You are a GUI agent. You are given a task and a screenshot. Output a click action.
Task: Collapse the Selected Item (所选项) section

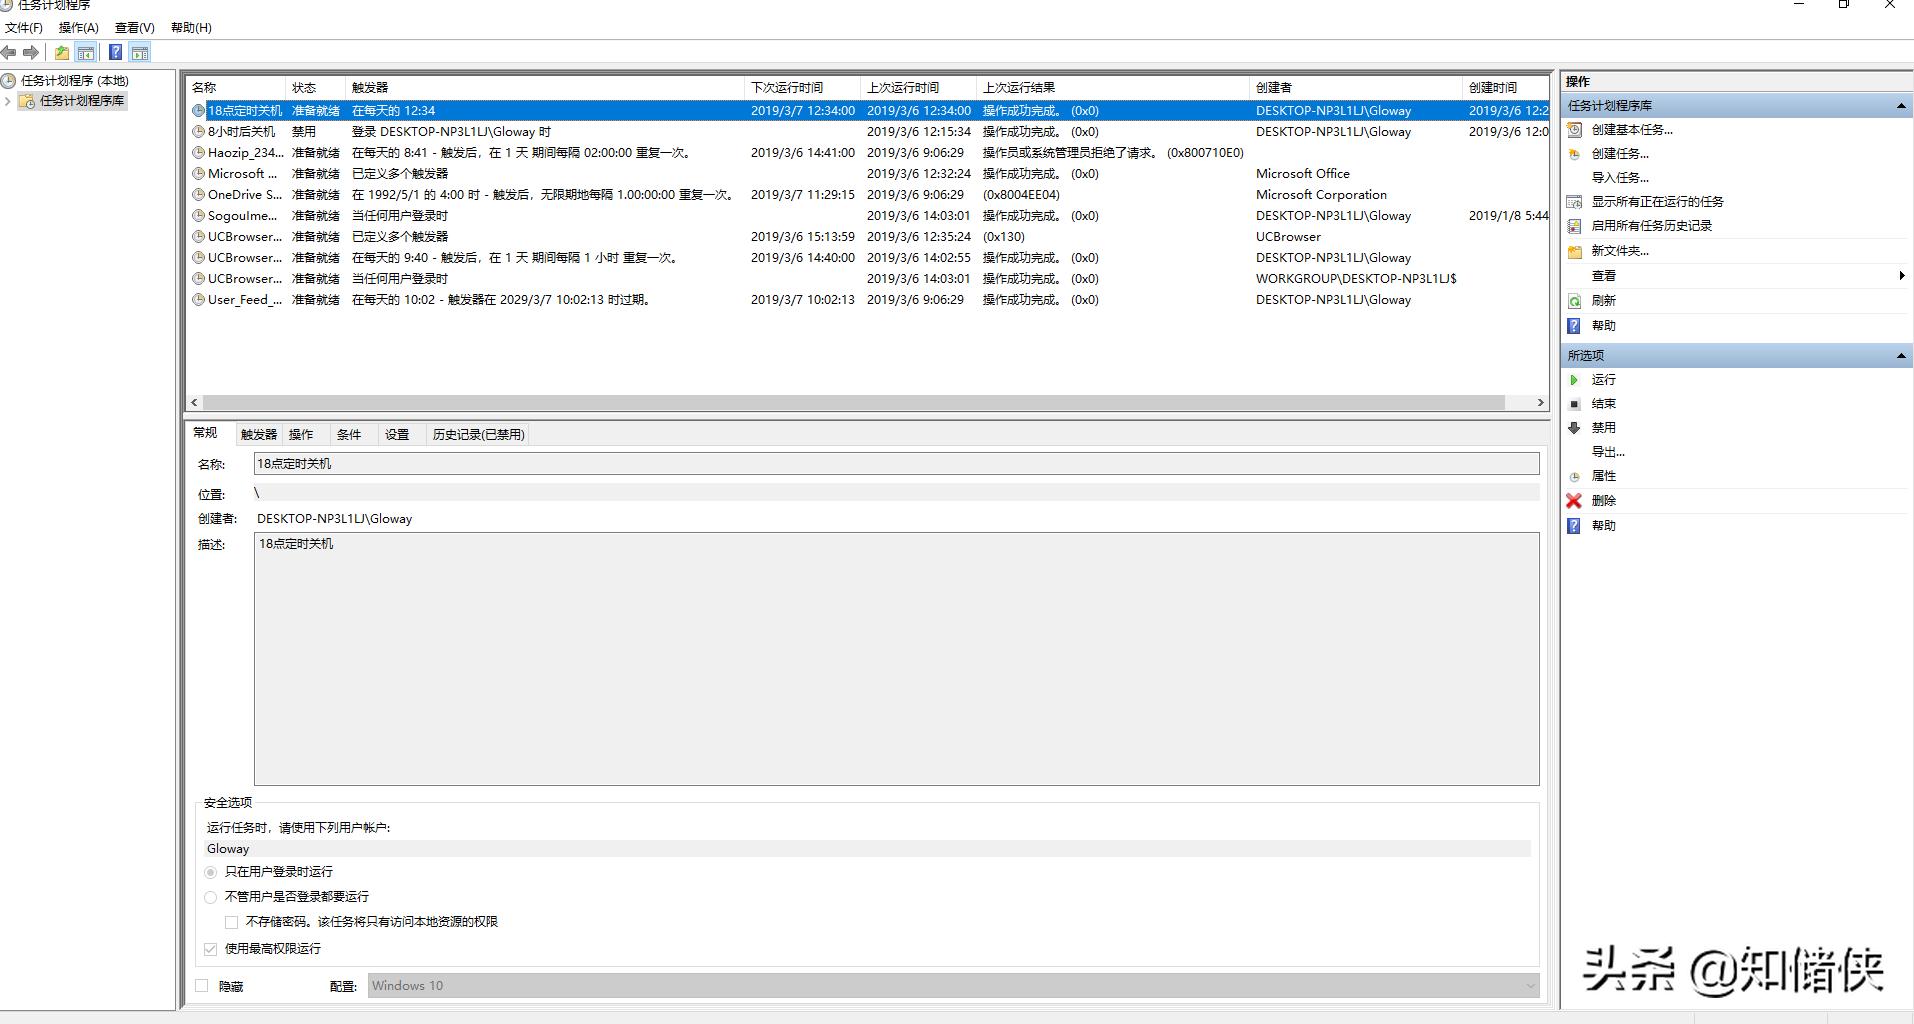1900,356
